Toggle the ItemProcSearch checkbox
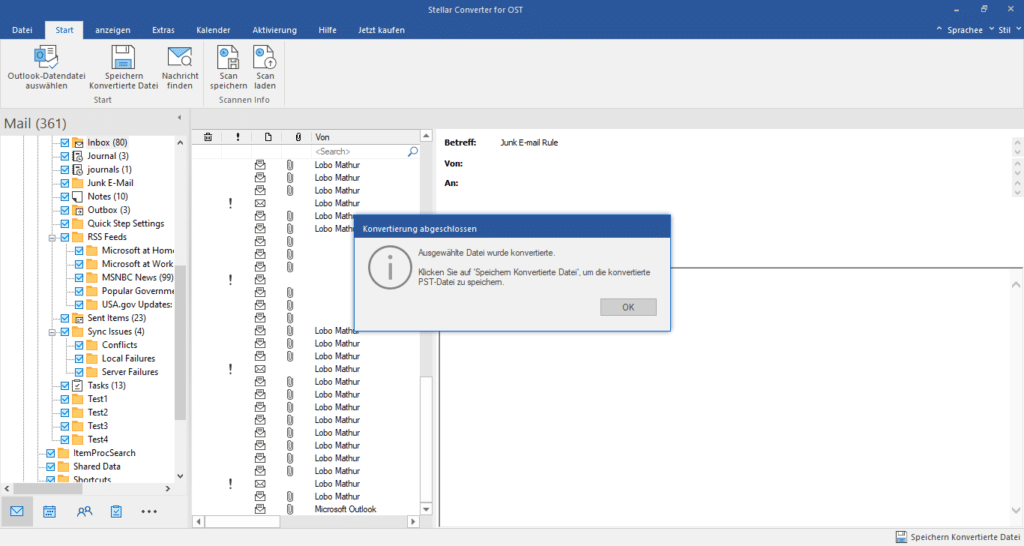1024x546 pixels. [x=50, y=453]
